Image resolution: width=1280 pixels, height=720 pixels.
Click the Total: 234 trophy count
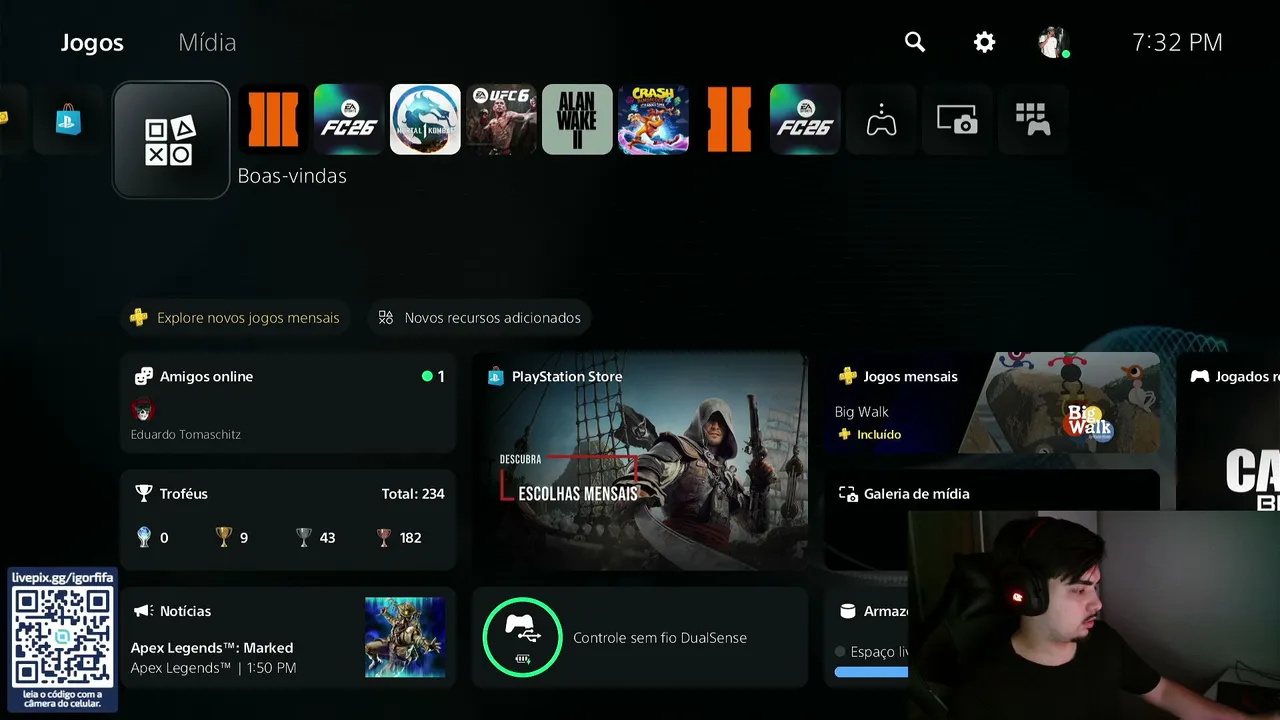(413, 493)
